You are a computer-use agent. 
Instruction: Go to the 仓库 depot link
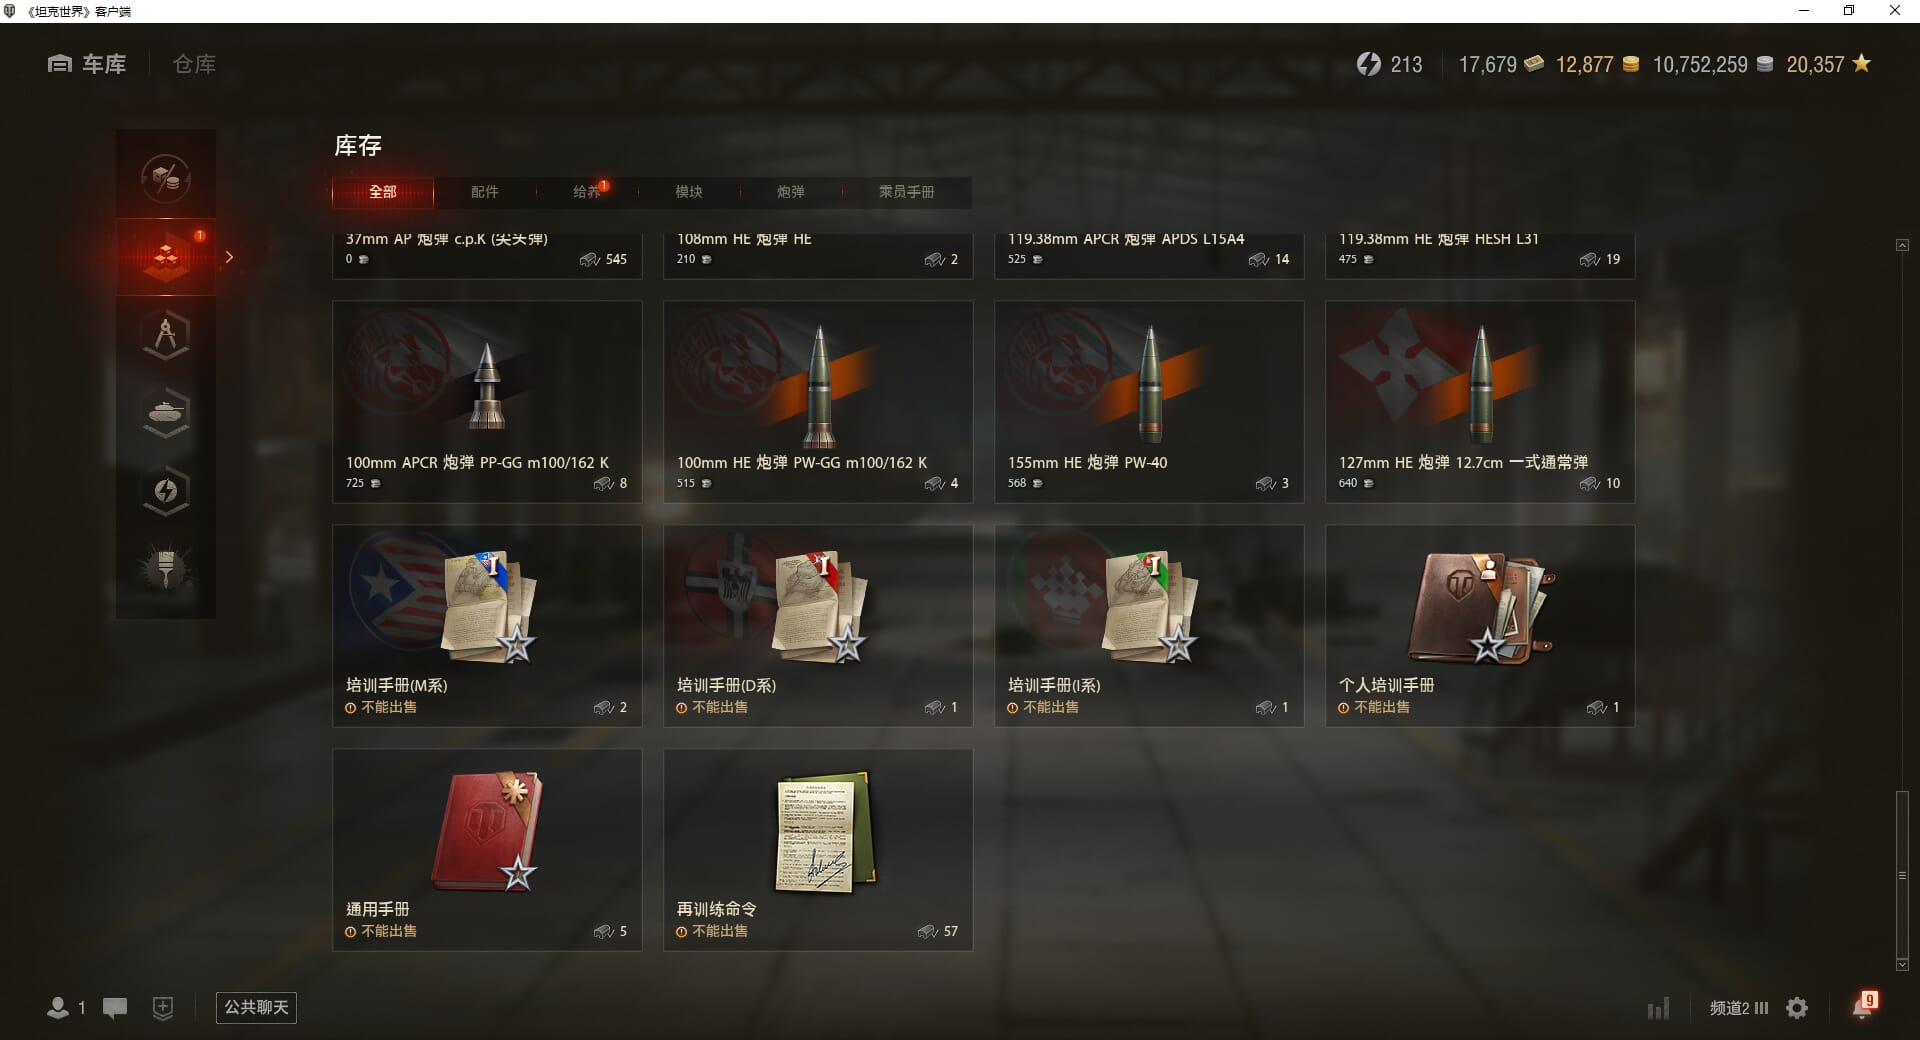click(x=194, y=64)
